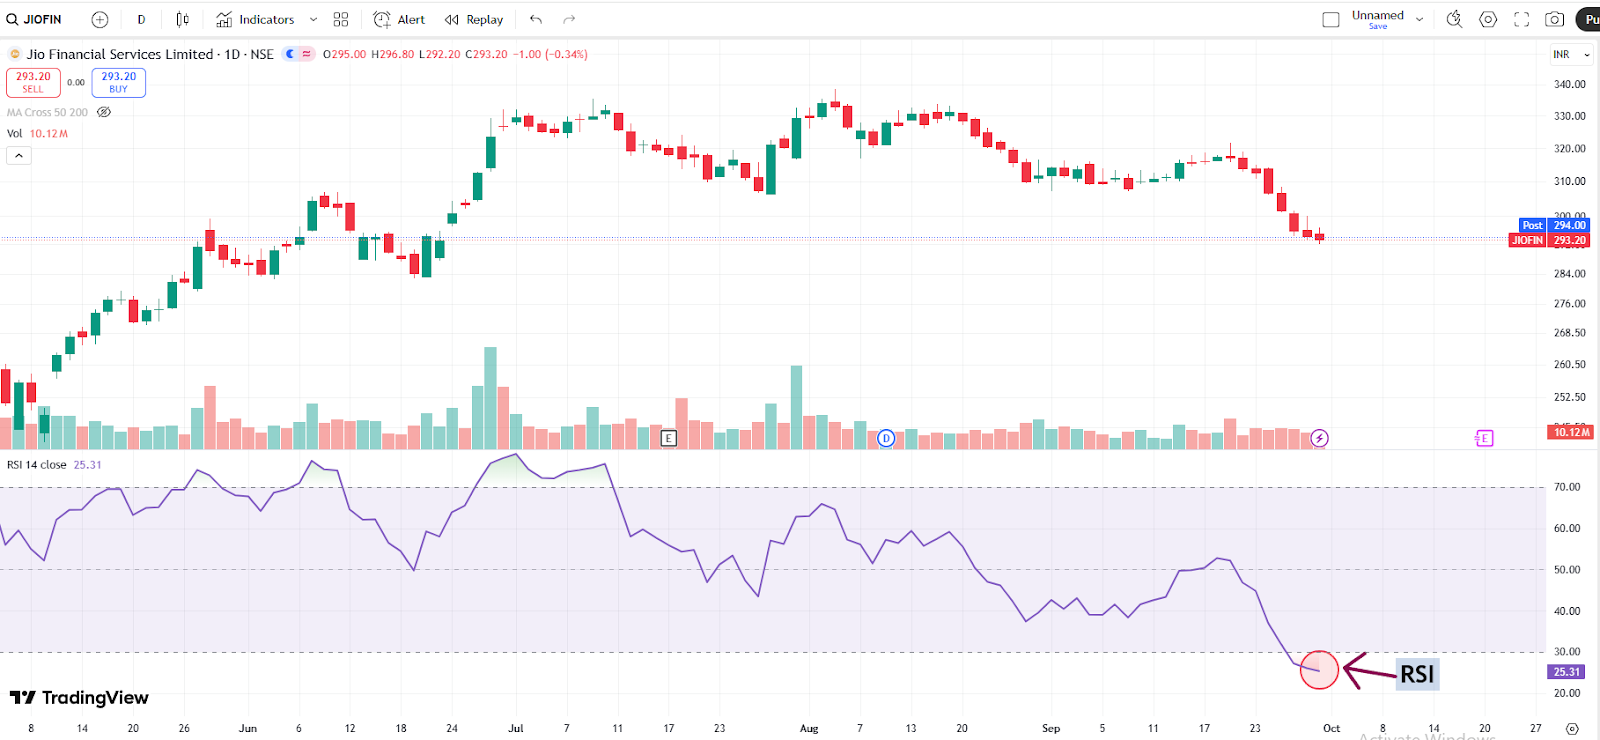Image resolution: width=1600 pixels, height=740 pixels.
Task: Open the INR currency dropdown
Action: click(x=1570, y=55)
